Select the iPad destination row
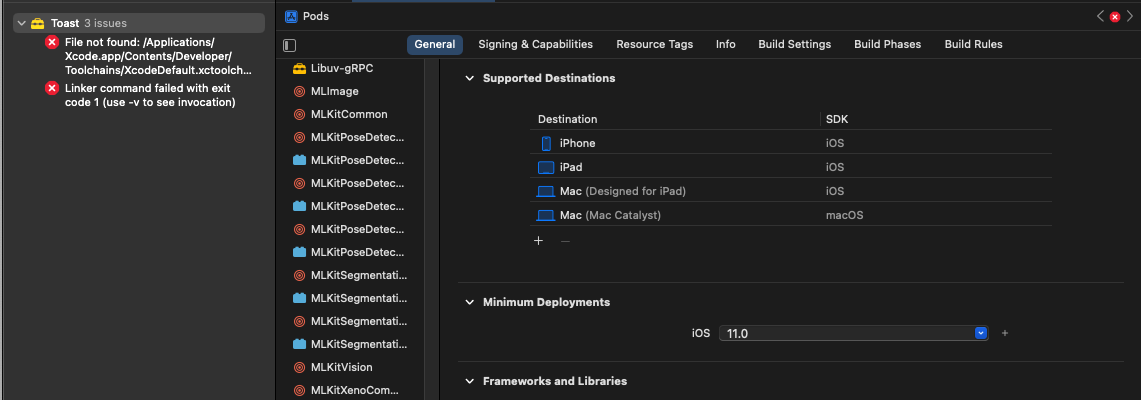Viewport: 1141px width, 400px height. 791,167
